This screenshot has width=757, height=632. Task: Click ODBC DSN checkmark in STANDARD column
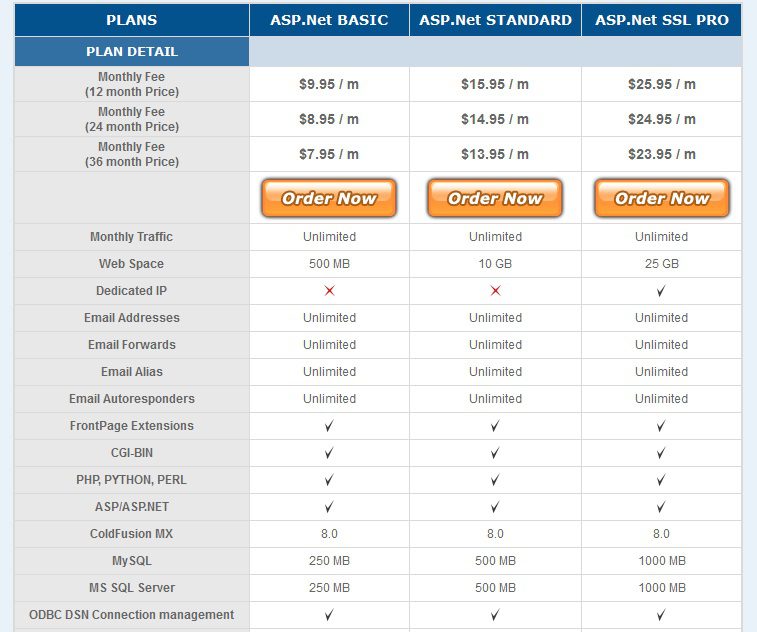click(495, 615)
